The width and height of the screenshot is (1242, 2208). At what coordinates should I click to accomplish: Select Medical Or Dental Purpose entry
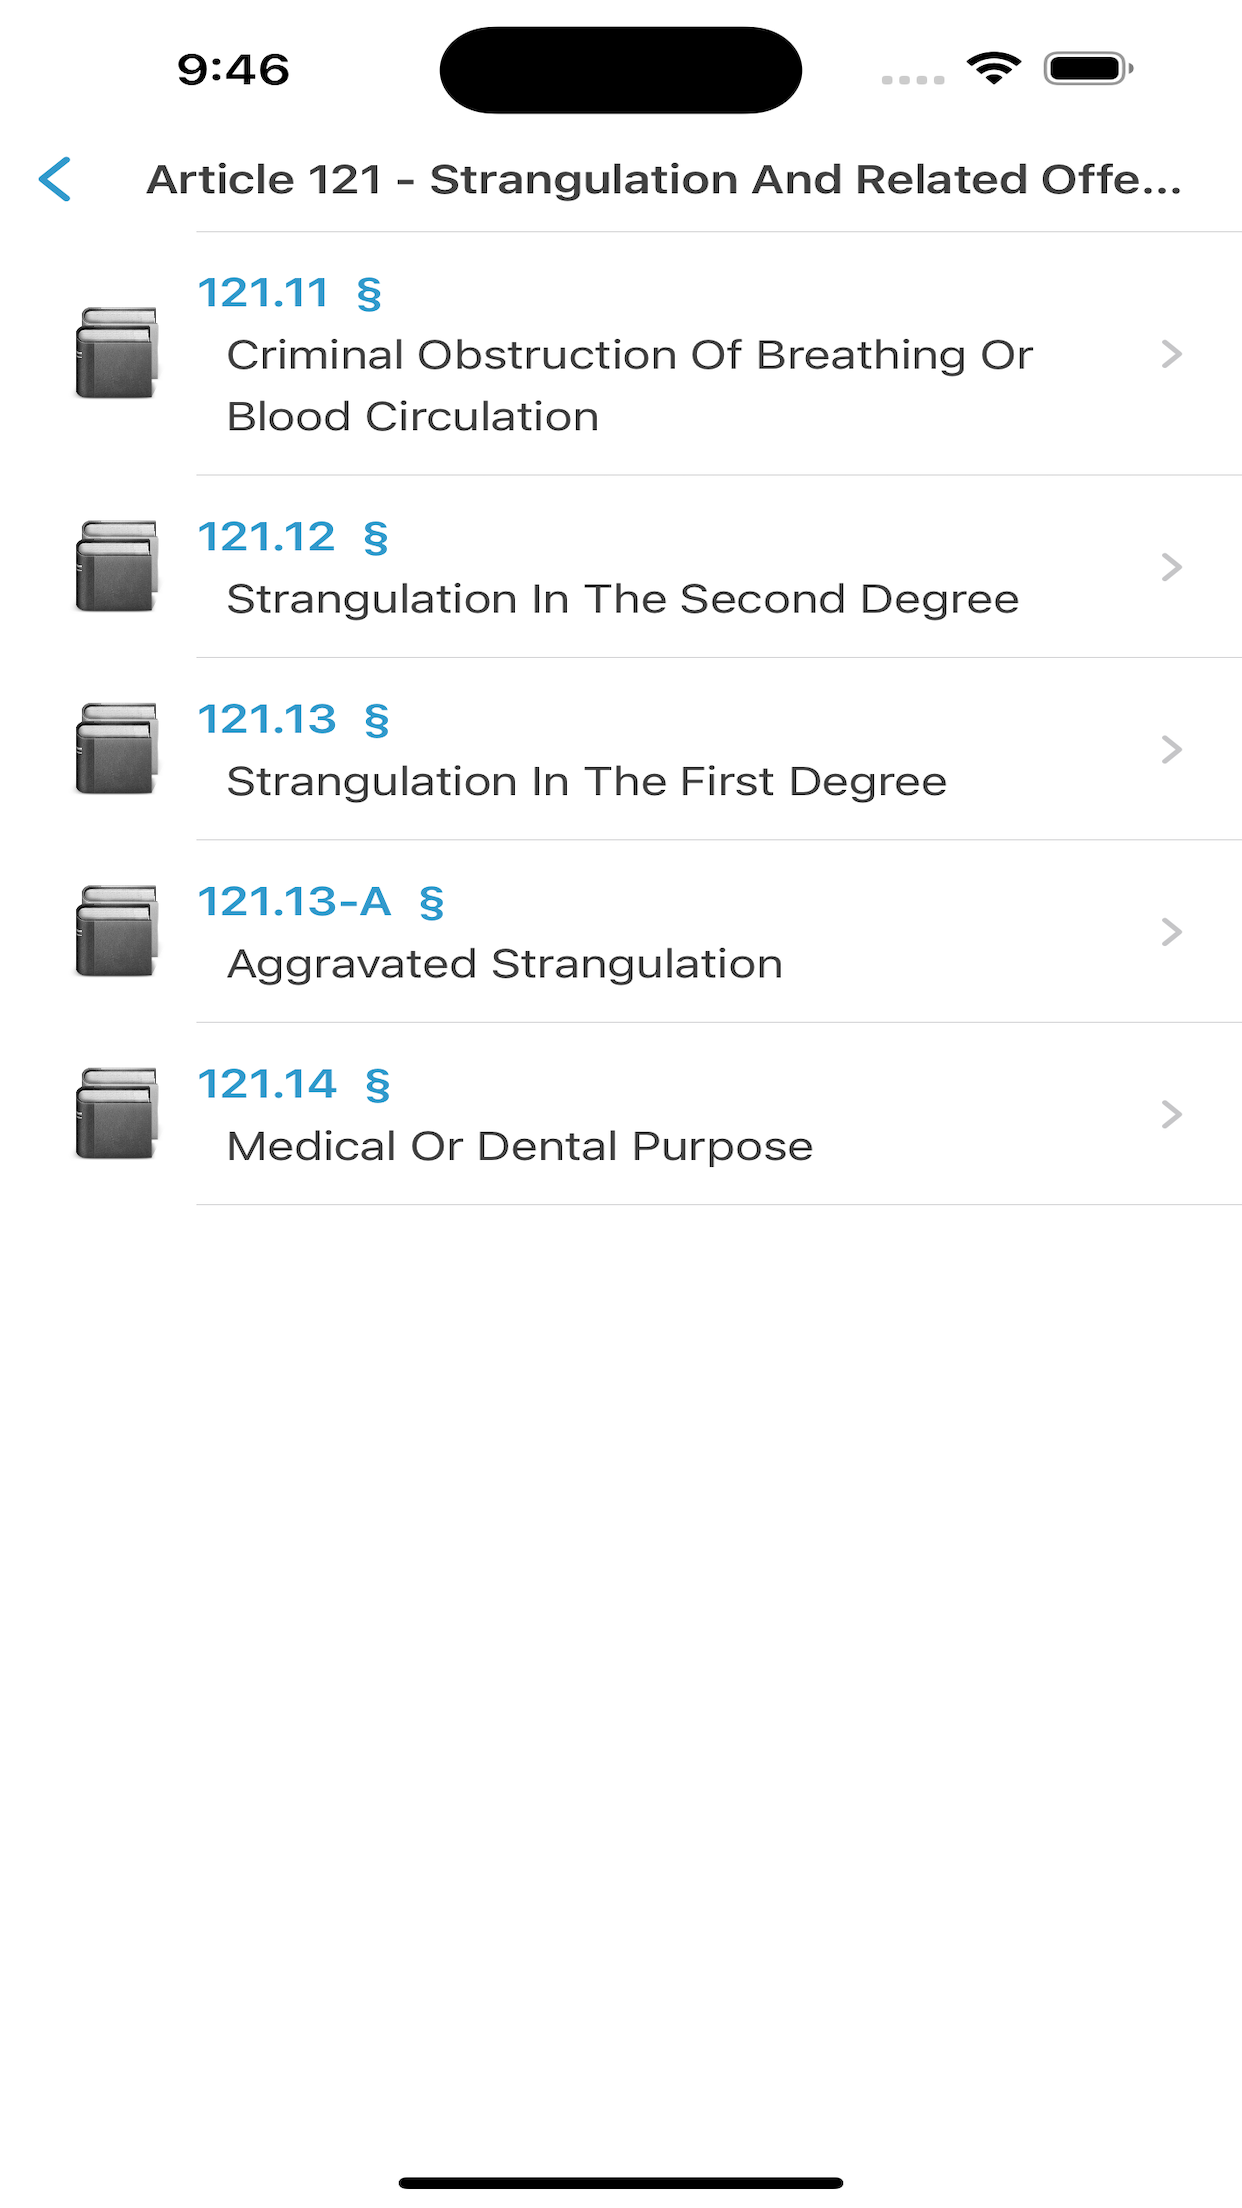pos(520,1147)
